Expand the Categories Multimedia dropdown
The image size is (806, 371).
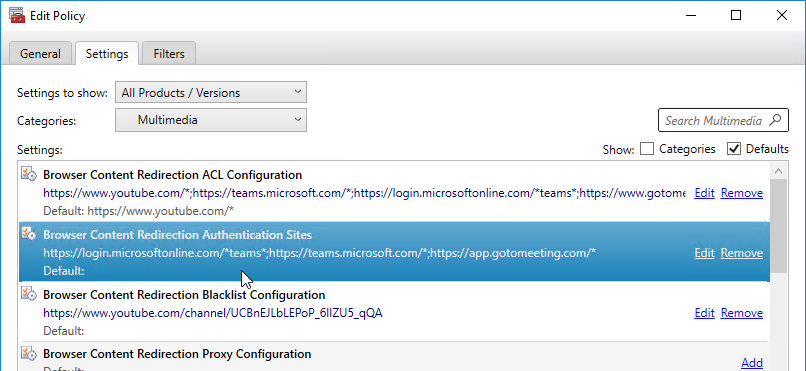(211, 120)
